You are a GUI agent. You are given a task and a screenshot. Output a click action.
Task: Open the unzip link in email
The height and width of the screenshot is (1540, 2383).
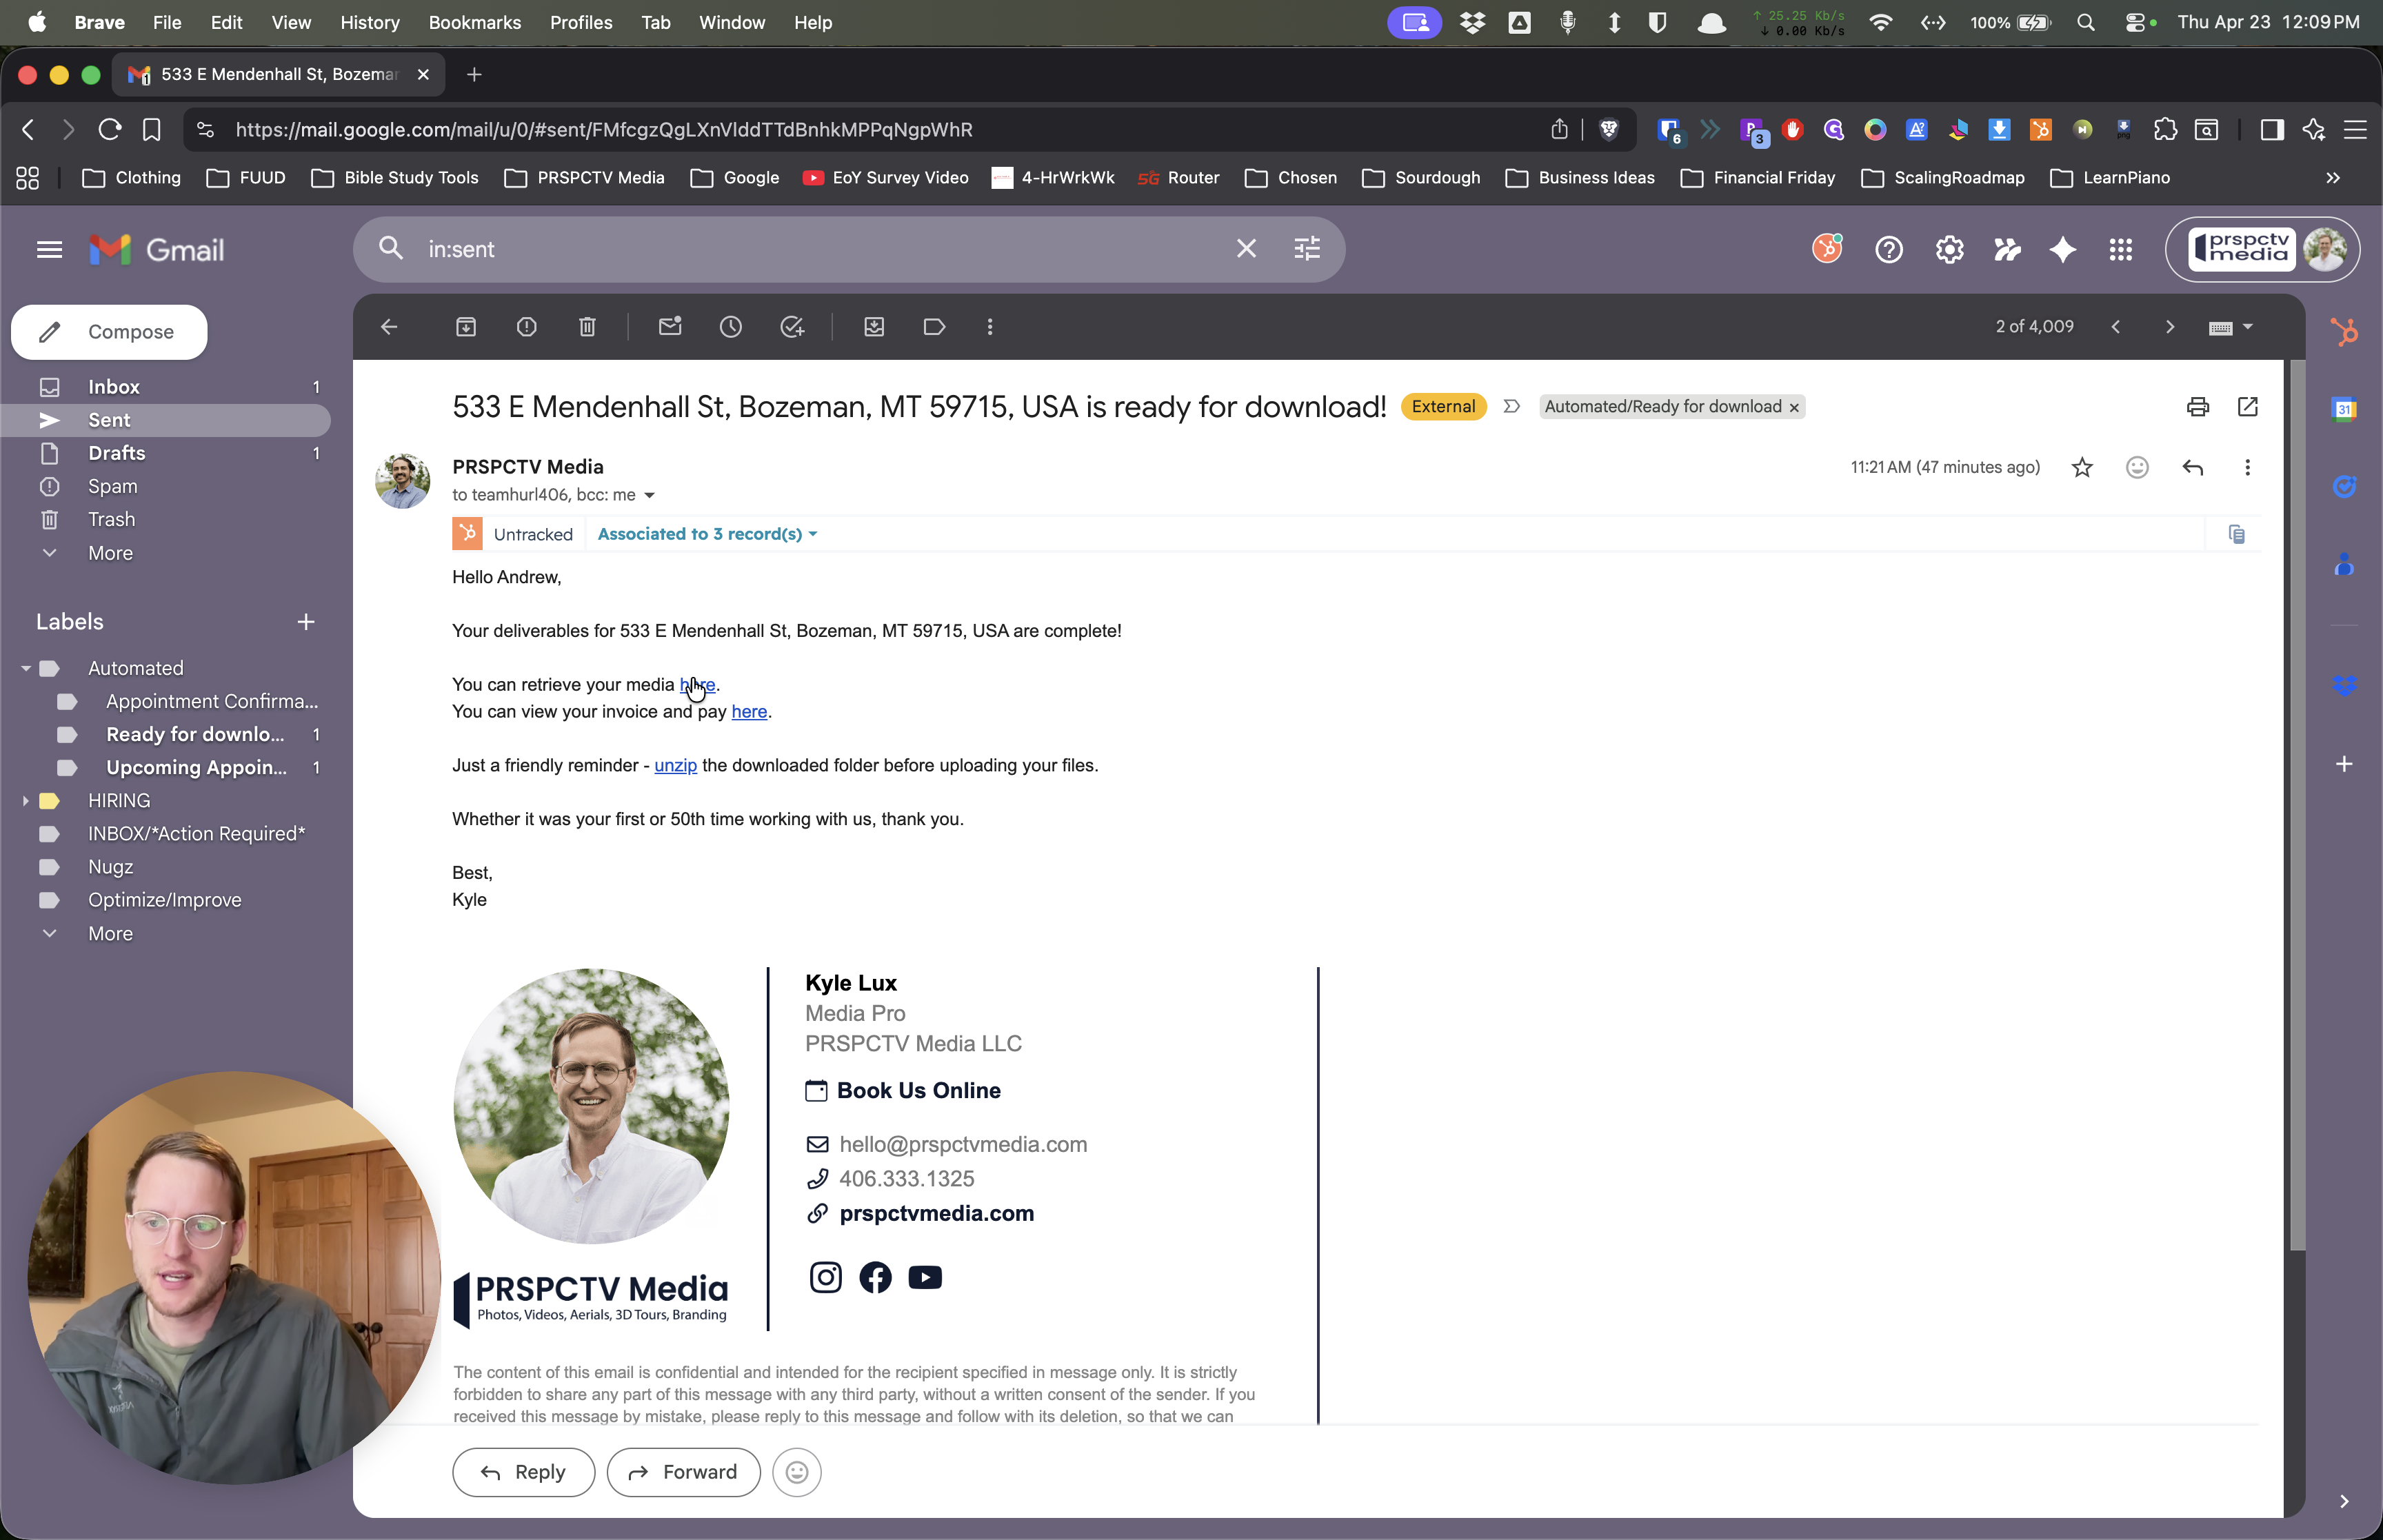675,766
